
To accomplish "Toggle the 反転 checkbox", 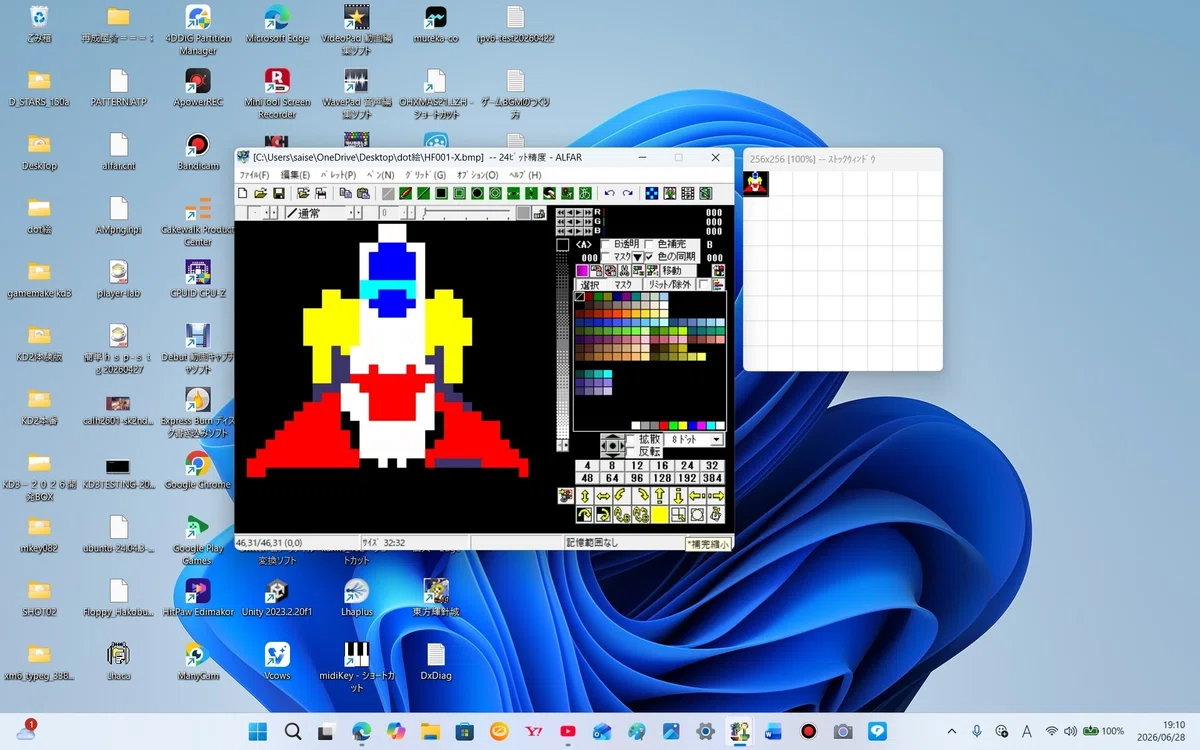I will point(631,452).
